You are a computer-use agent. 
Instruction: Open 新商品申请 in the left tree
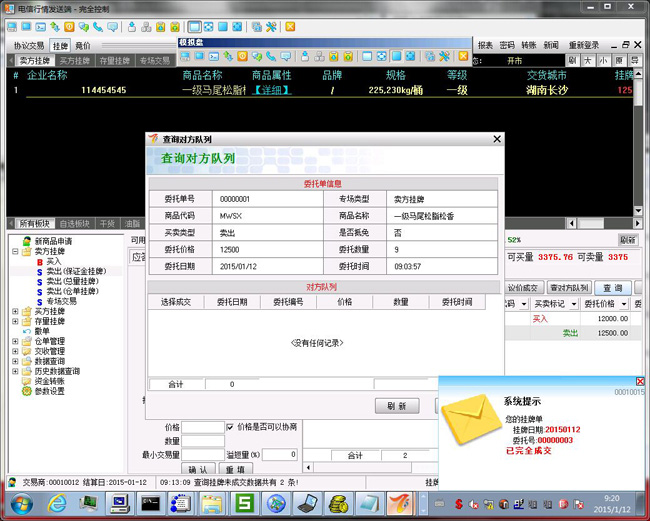pyautogui.click(x=53, y=241)
